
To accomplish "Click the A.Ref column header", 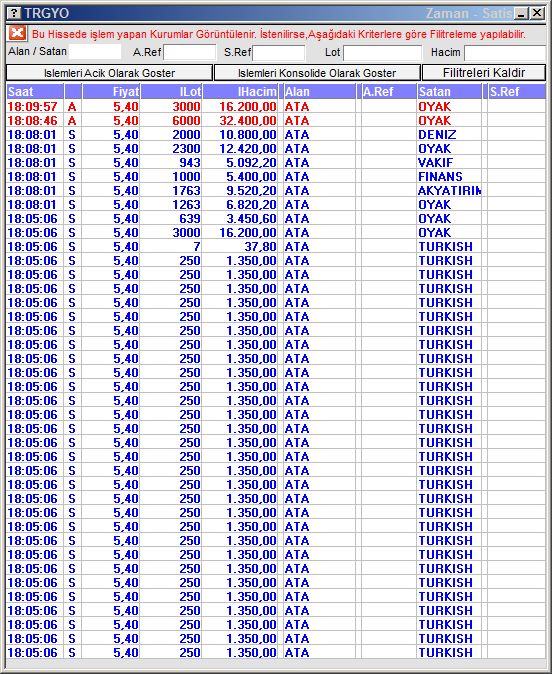I will click(389, 92).
